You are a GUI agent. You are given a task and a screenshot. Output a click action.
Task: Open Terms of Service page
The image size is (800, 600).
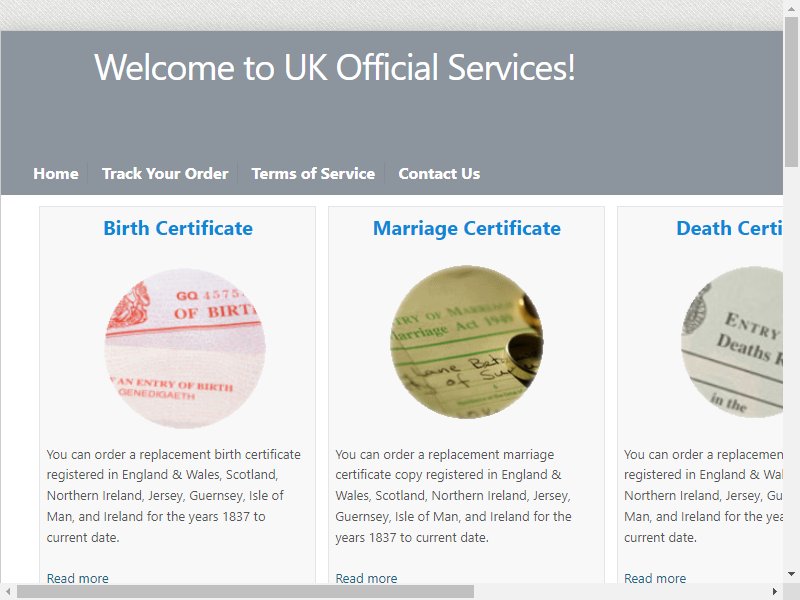pos(313,173)
